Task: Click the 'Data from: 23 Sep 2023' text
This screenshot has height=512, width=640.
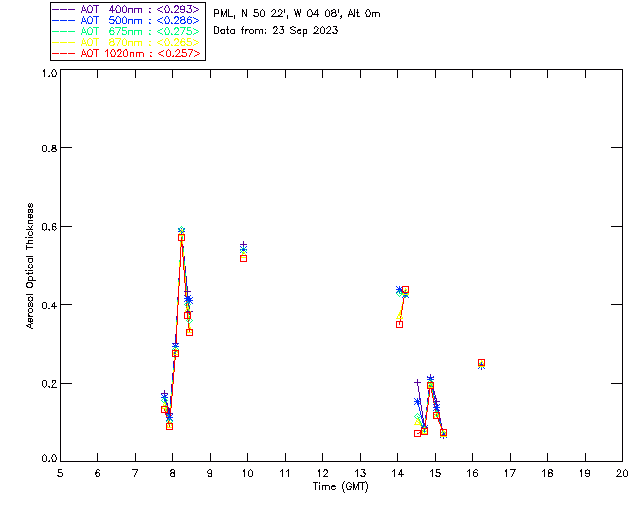Action: (x=276, y=31)
